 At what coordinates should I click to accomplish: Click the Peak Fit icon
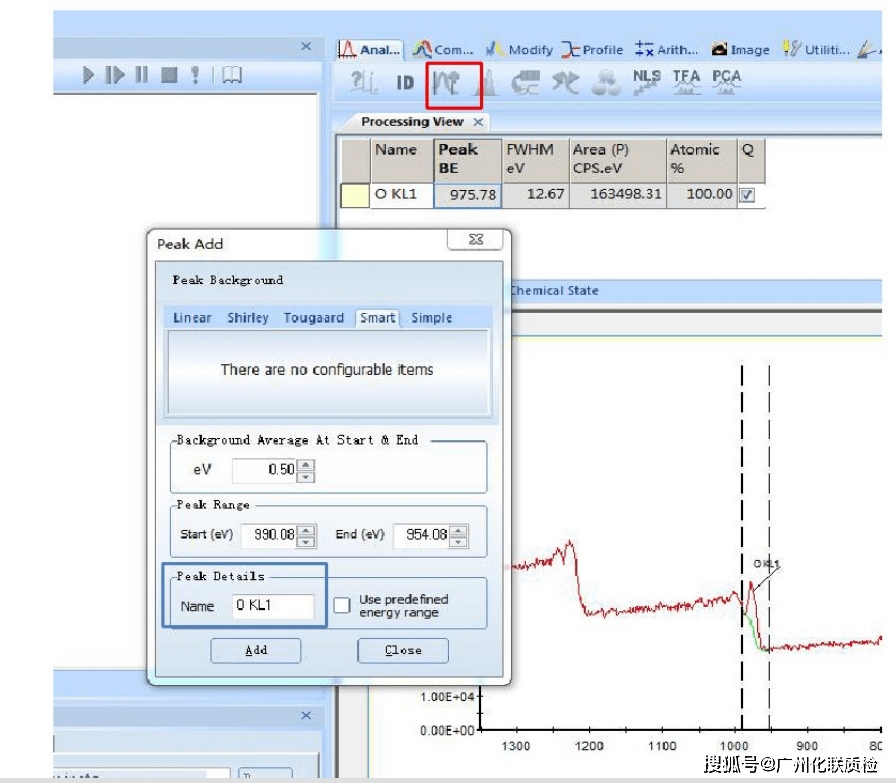[486, 83]
